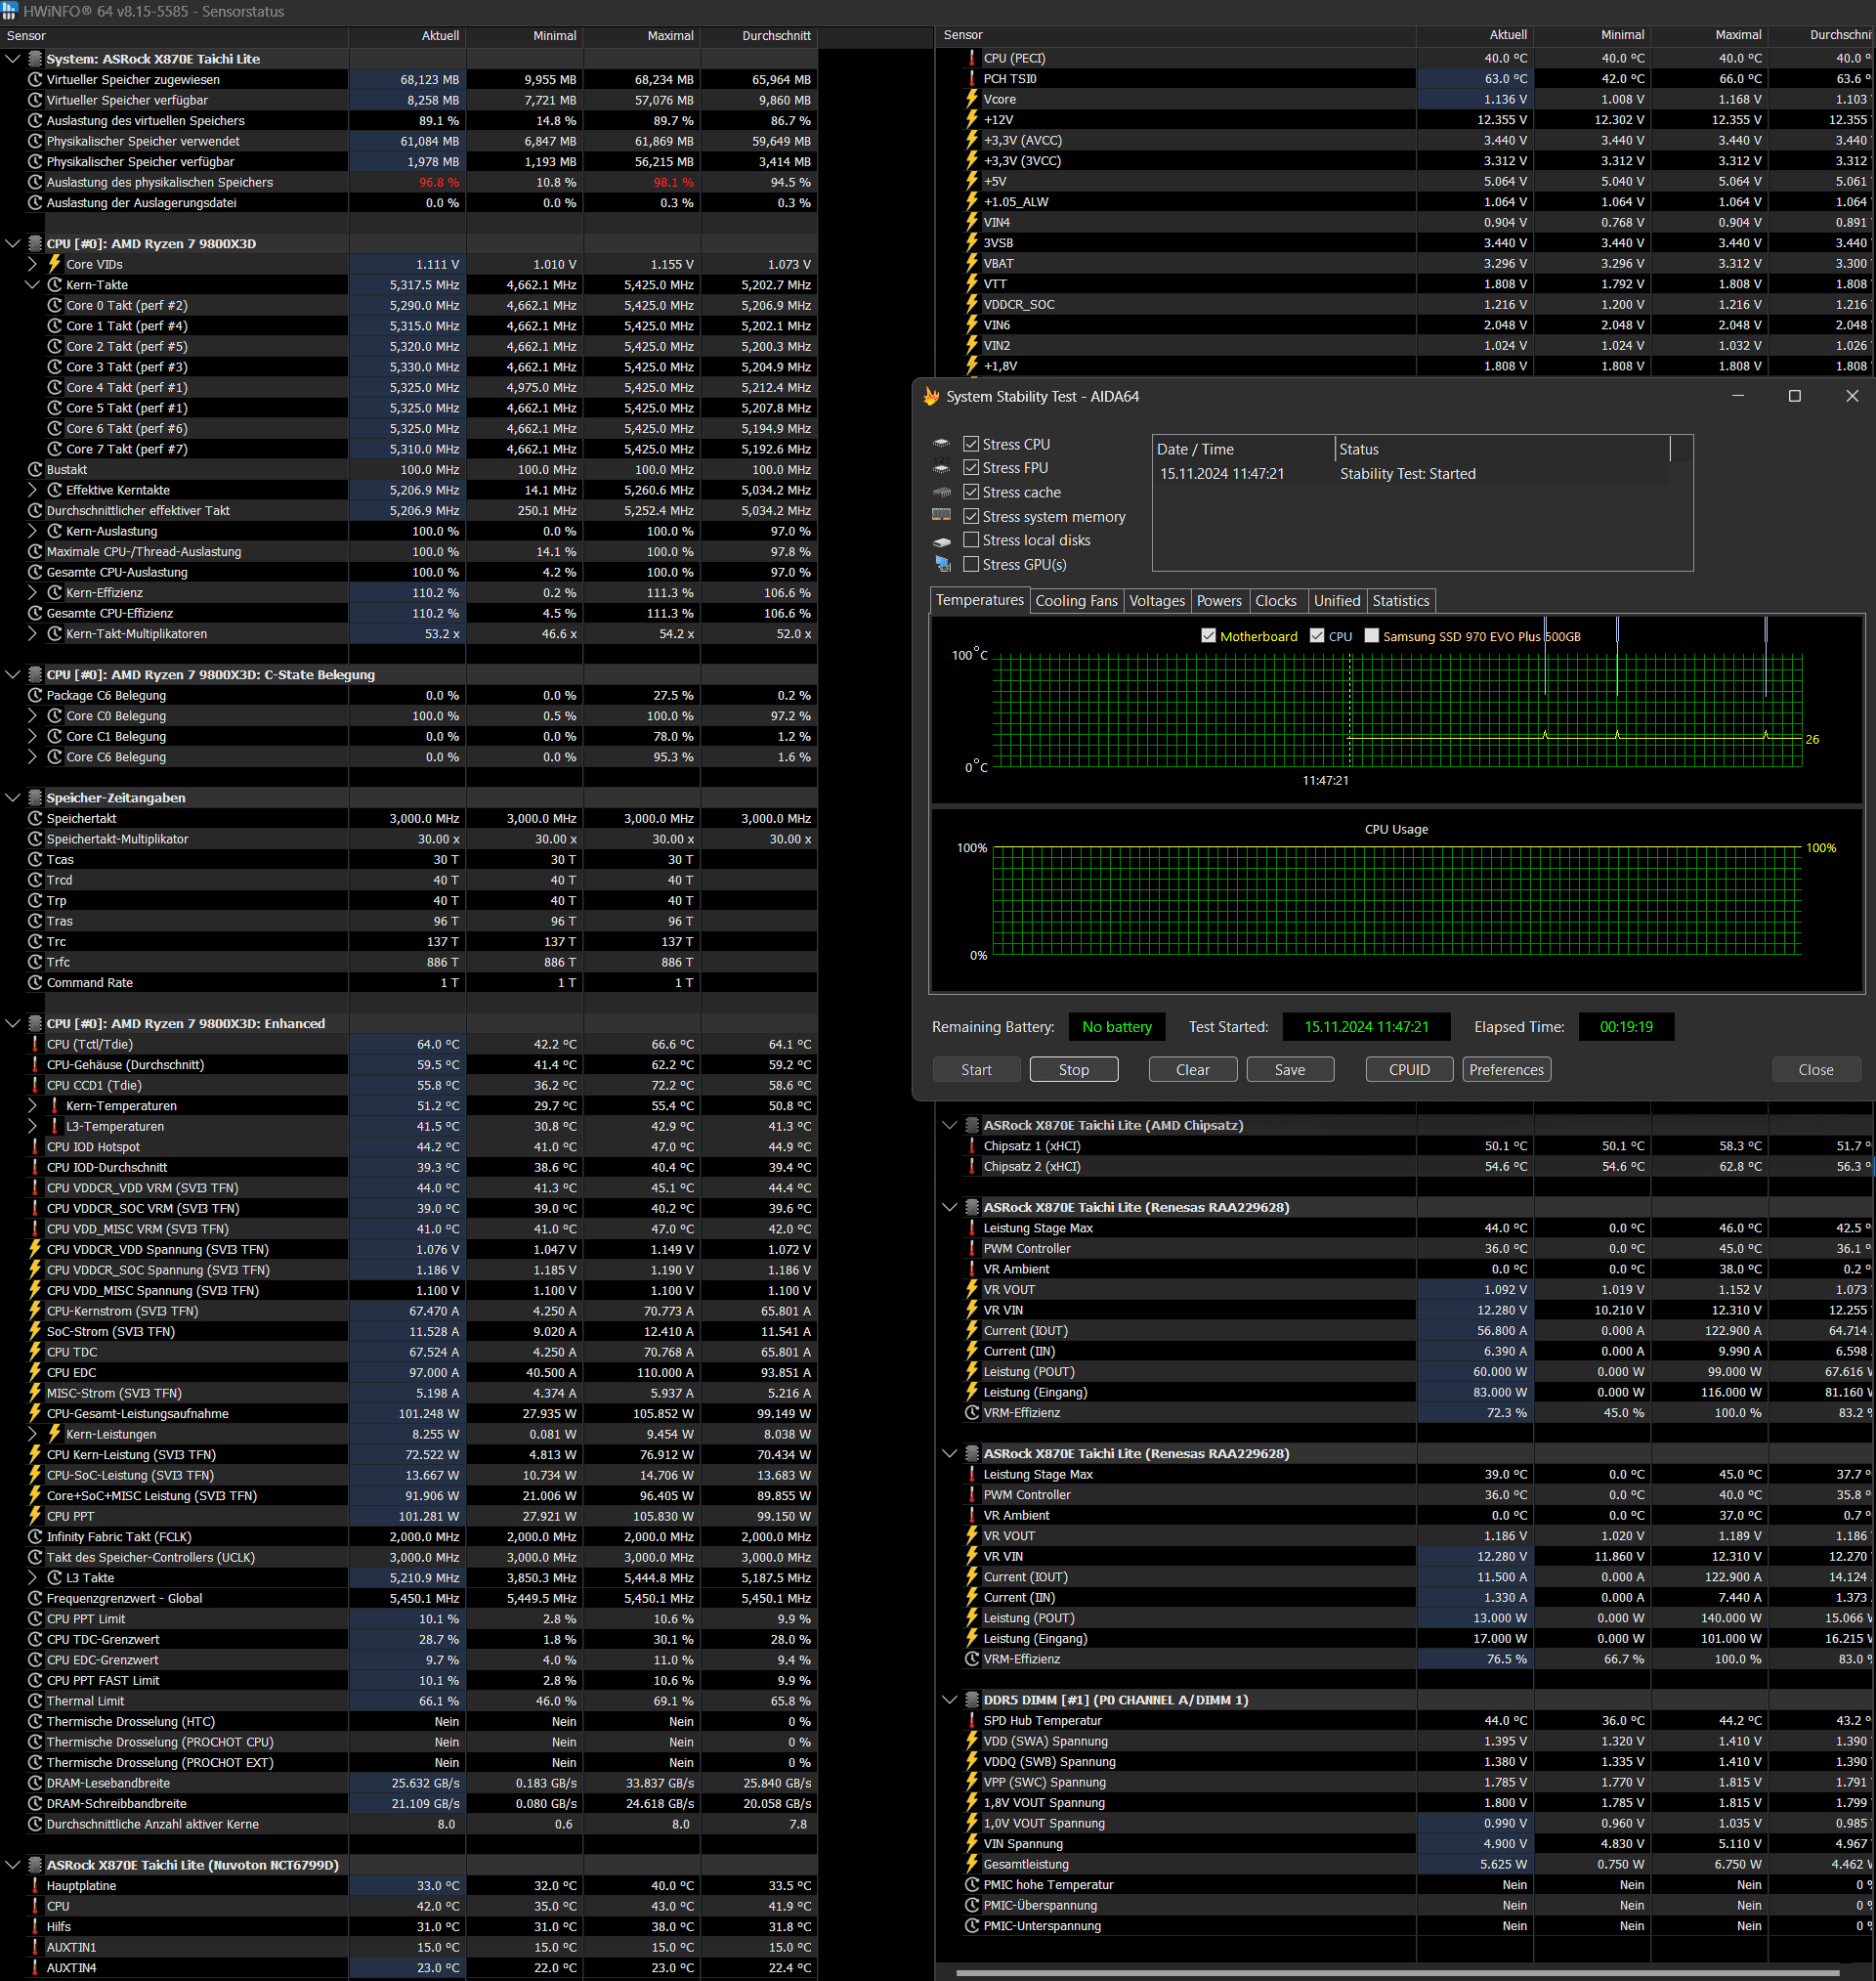Image resolution: width=1876 pixels, height=1981 pixels.
Task: Open the Statistics tab
Action: [1401, 601]
